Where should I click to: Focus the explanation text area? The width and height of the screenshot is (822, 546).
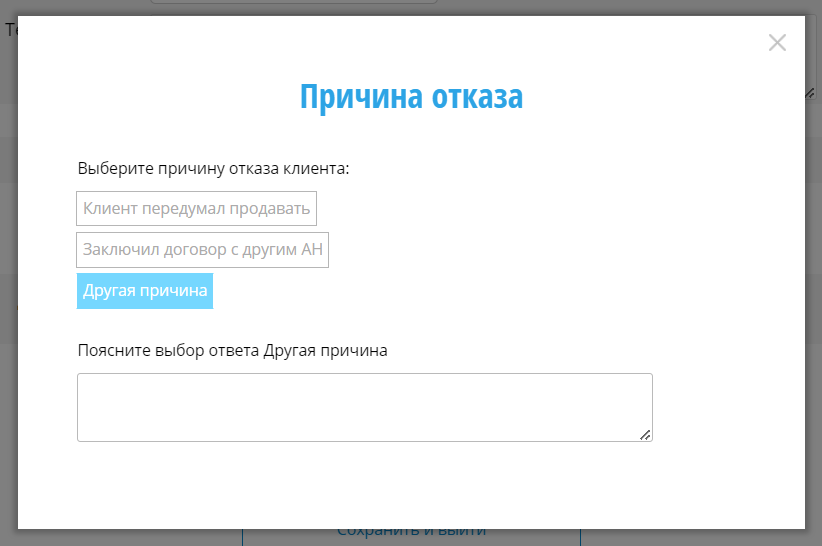click(x=364, y=407)
